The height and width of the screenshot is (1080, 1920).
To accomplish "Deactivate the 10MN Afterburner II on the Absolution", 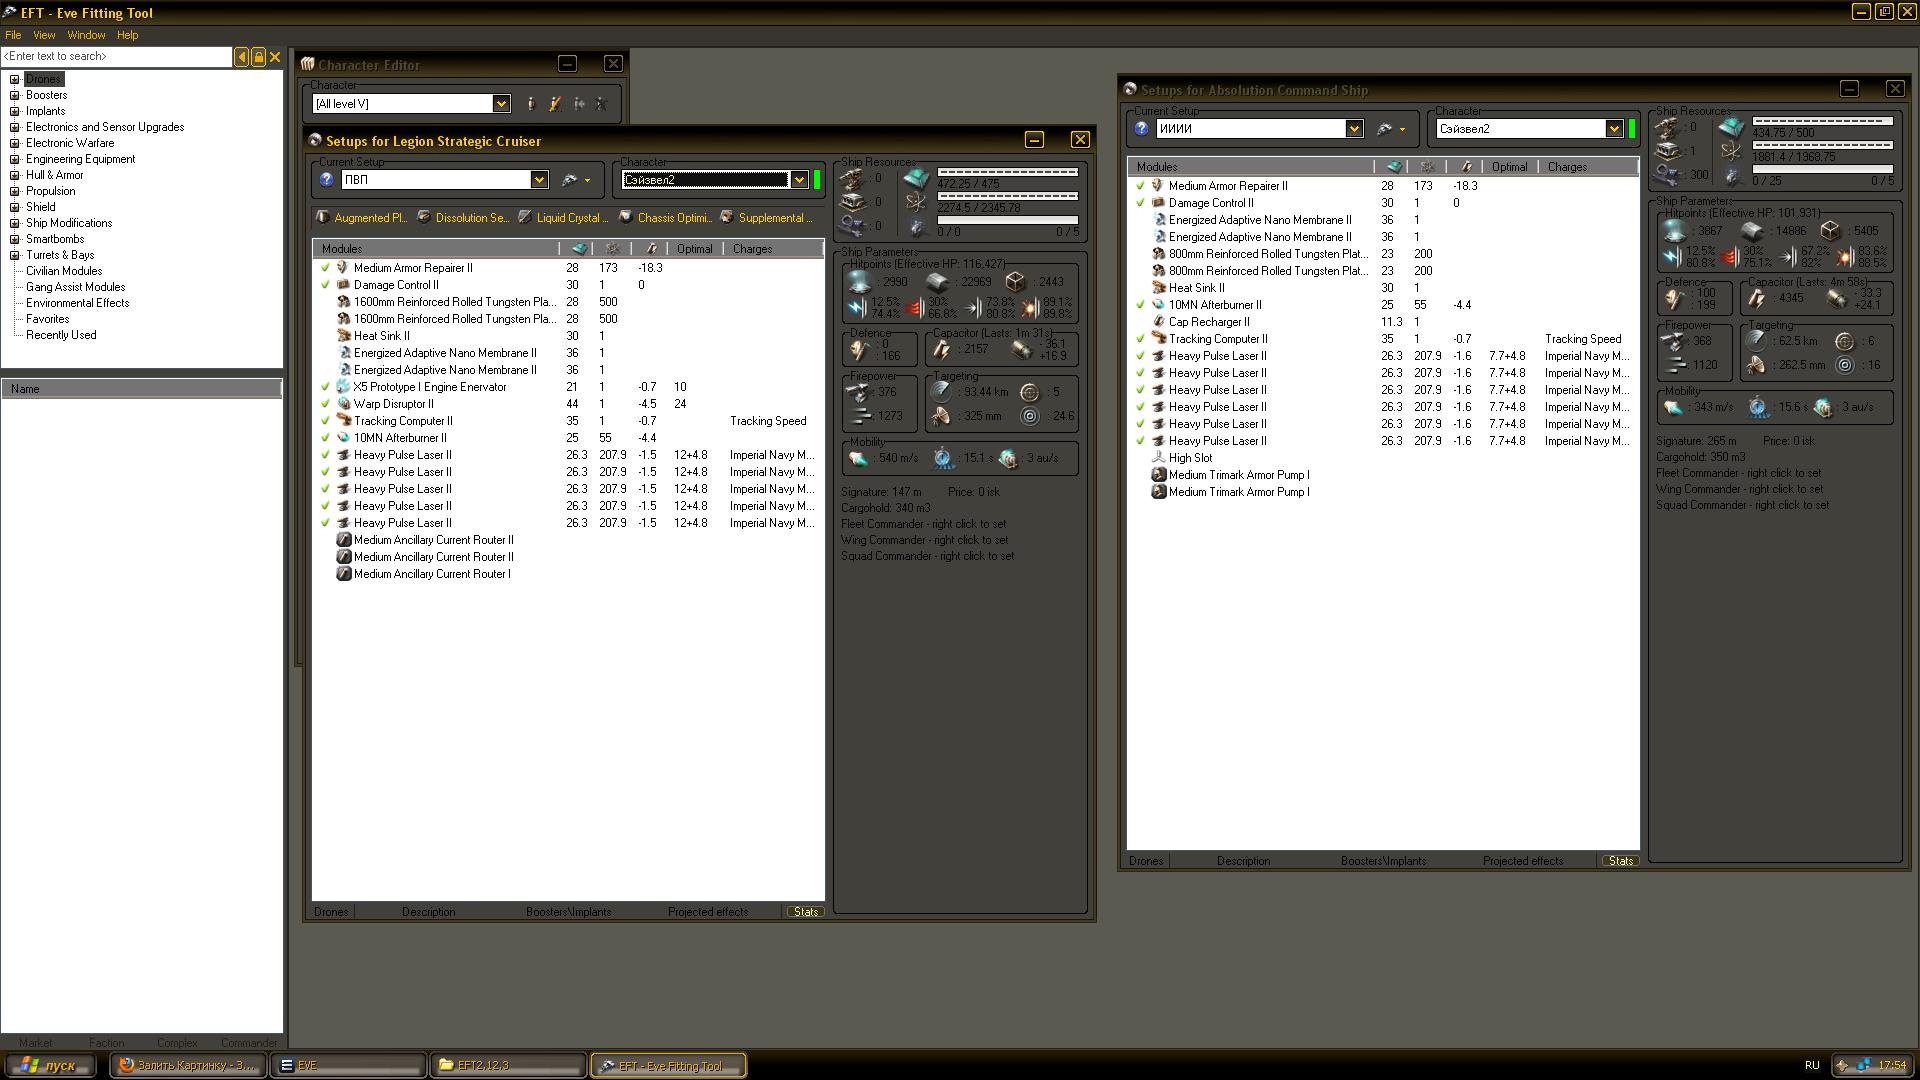I will pos(1140,305).
